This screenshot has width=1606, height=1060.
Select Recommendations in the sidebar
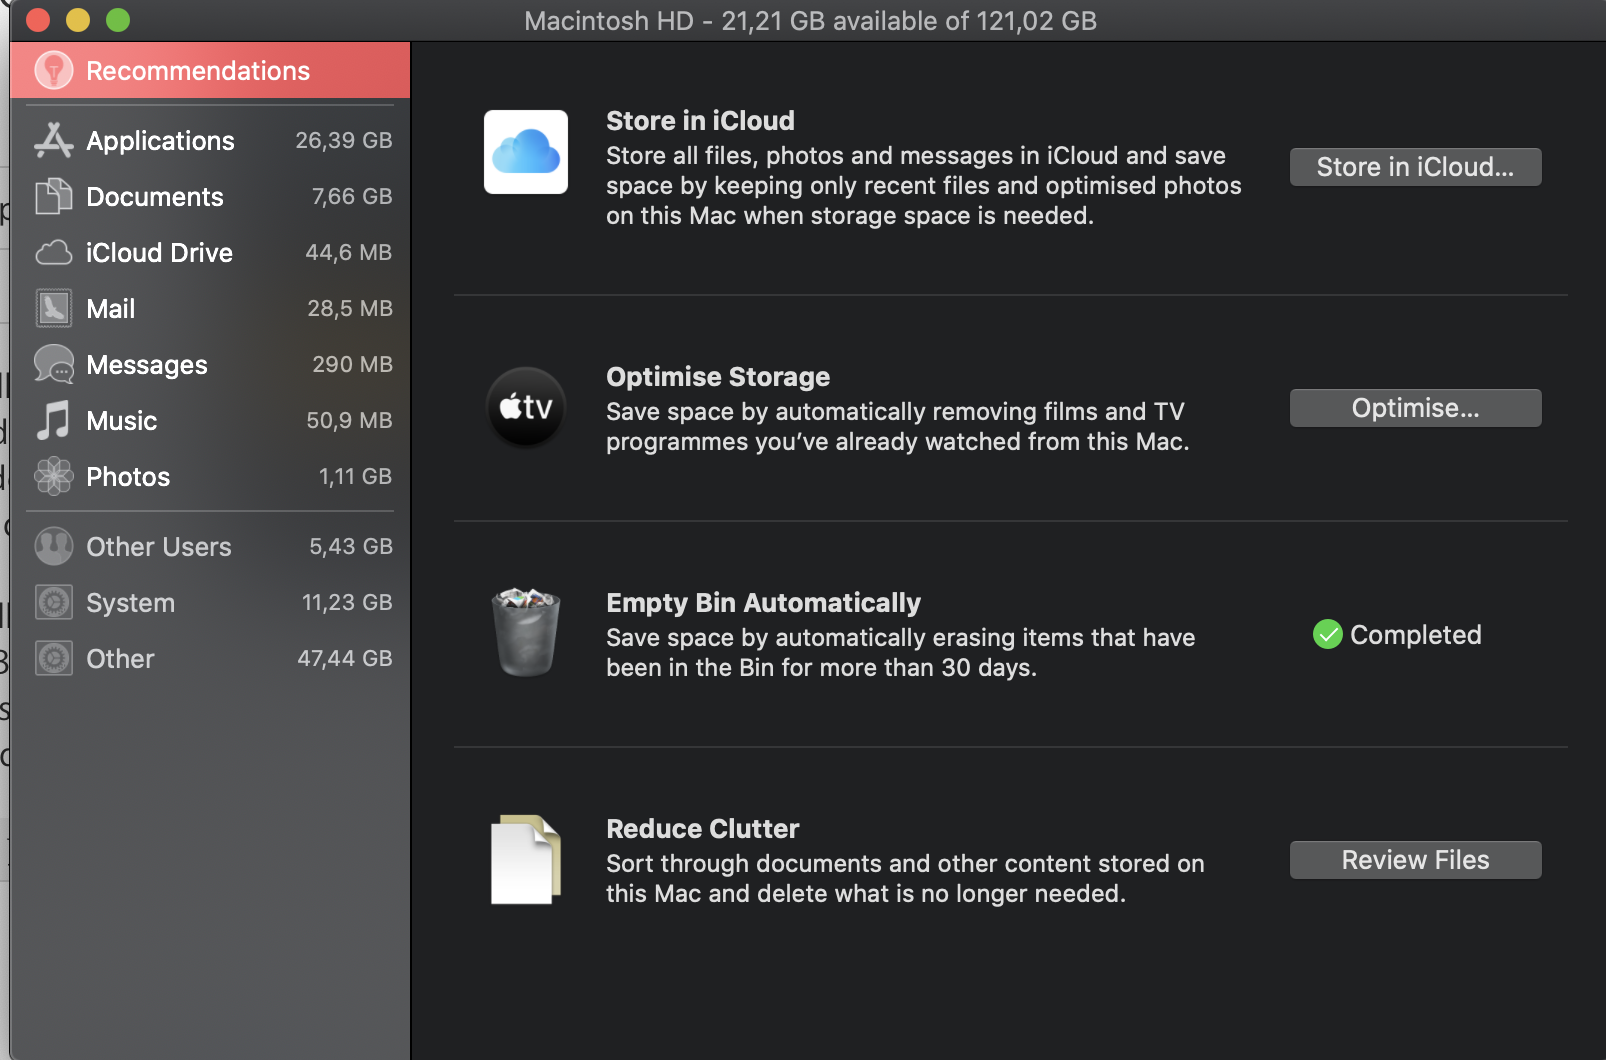210,70
